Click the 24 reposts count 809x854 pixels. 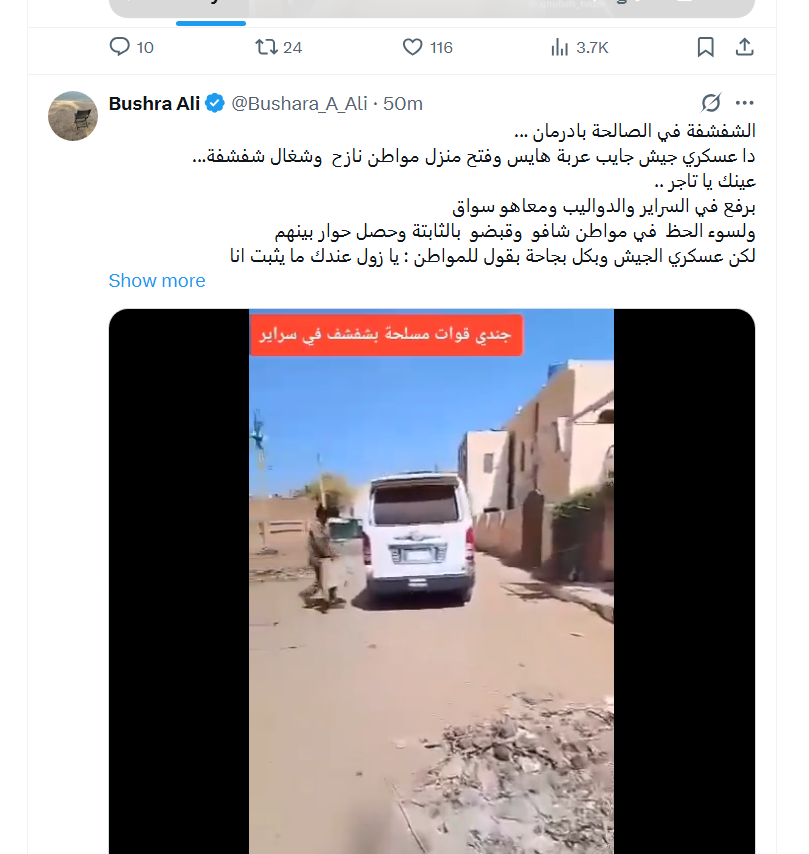point(293,47)
